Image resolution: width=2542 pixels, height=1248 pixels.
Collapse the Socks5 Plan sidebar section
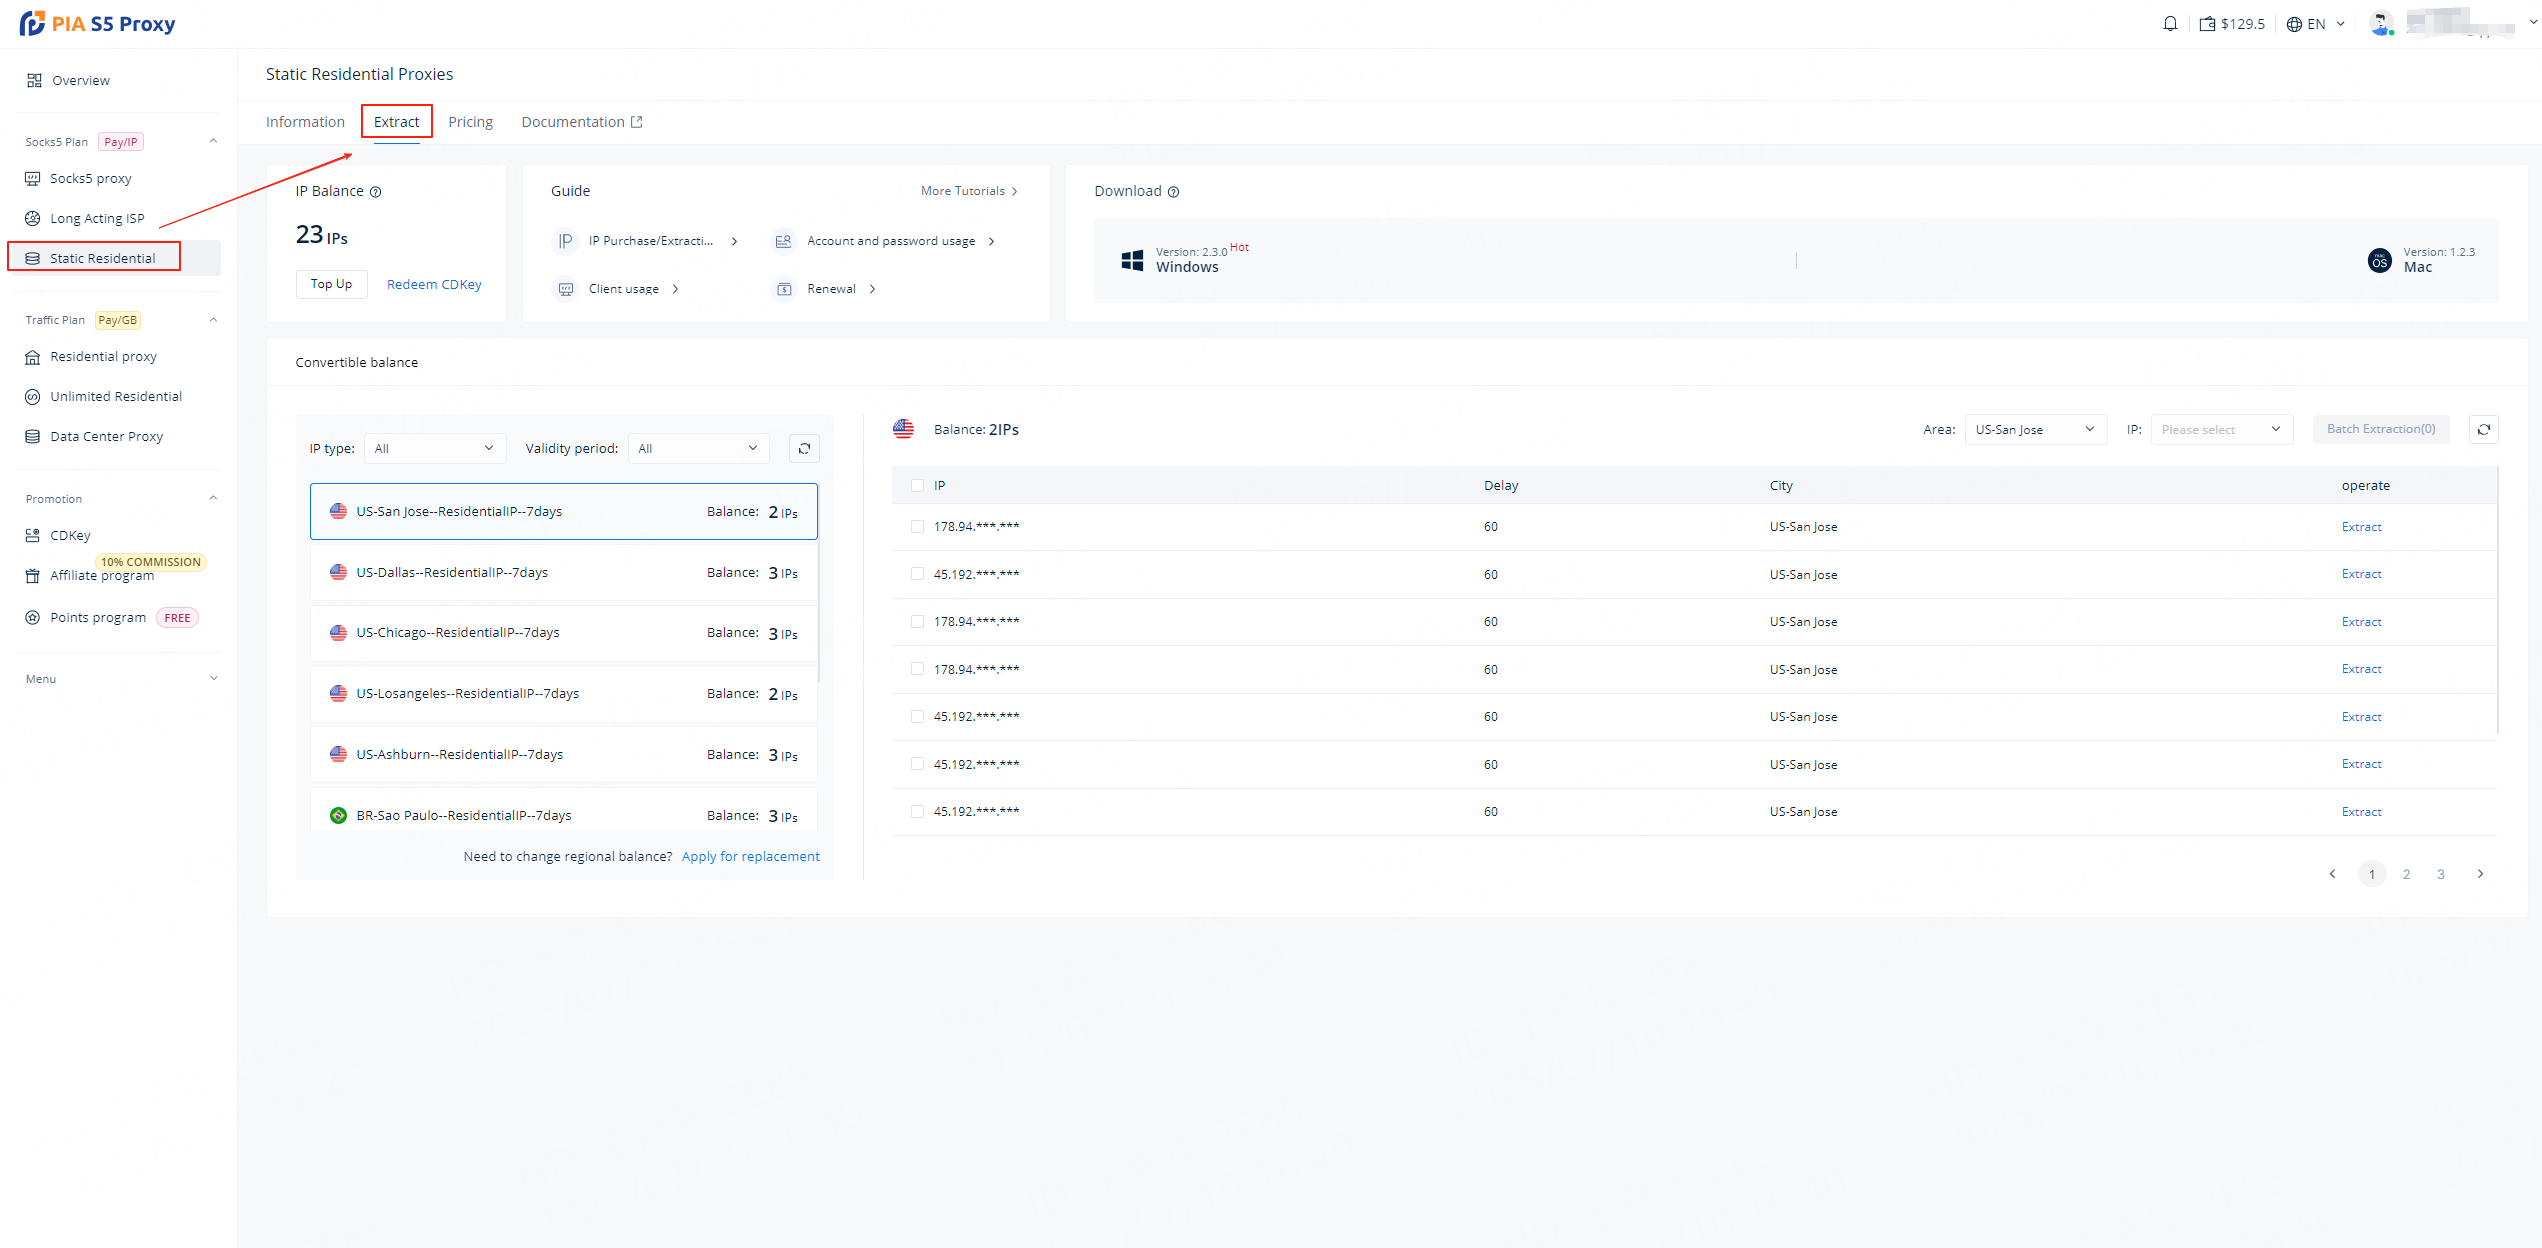tap(213, 141)
